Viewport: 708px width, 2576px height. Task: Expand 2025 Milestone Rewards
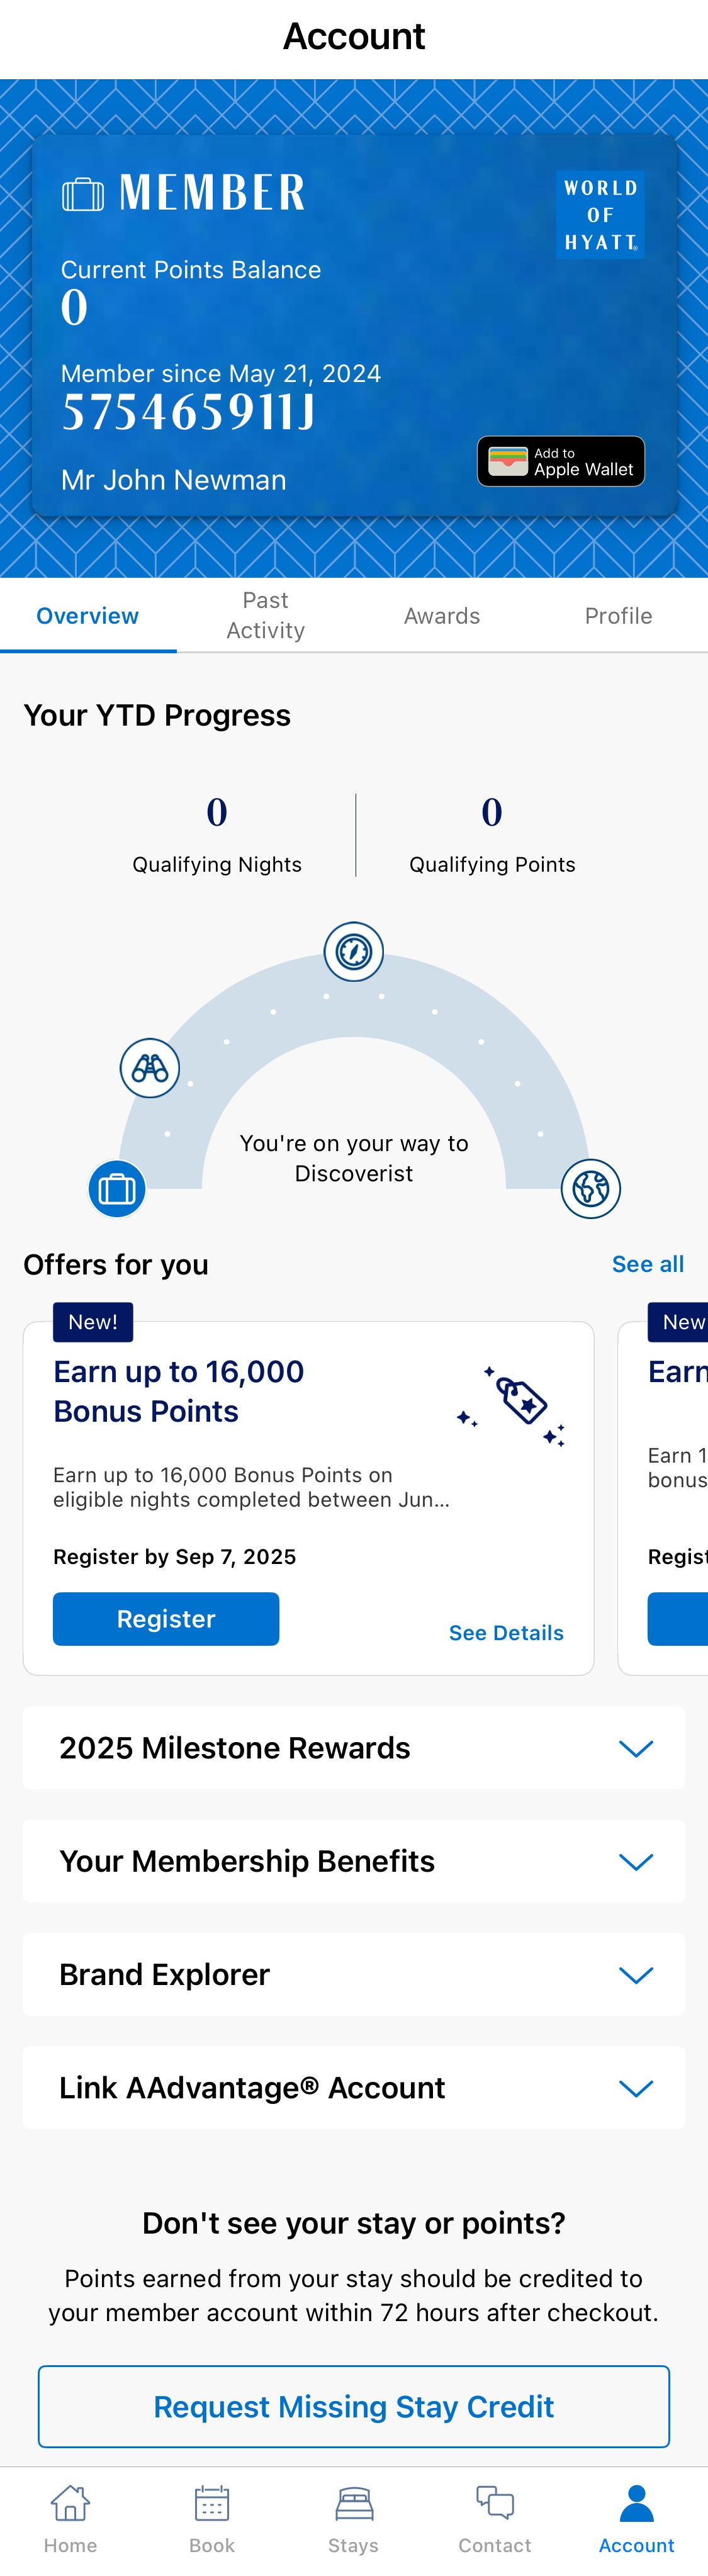(353, 1747)
